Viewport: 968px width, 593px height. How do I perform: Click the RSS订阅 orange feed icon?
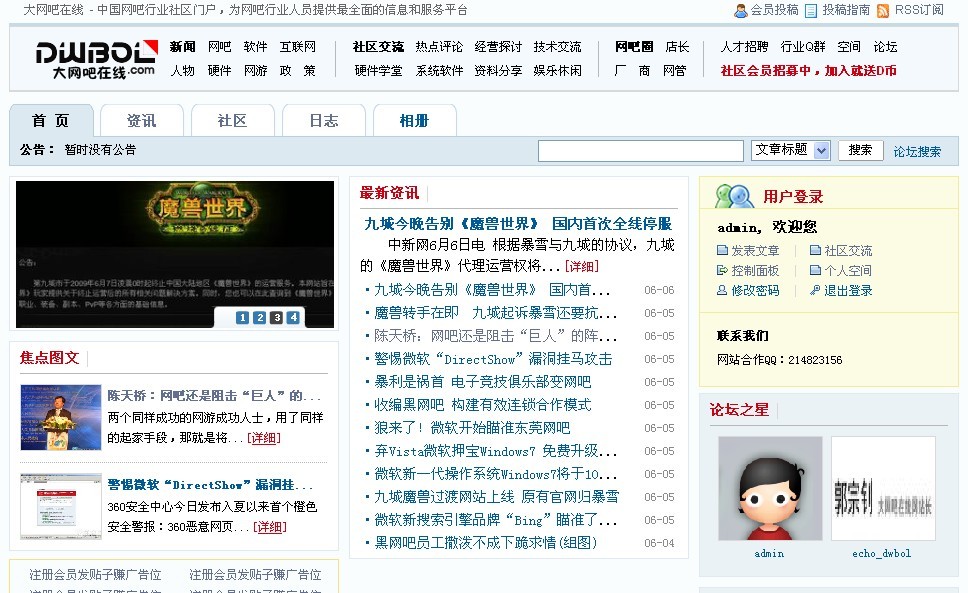883,11
